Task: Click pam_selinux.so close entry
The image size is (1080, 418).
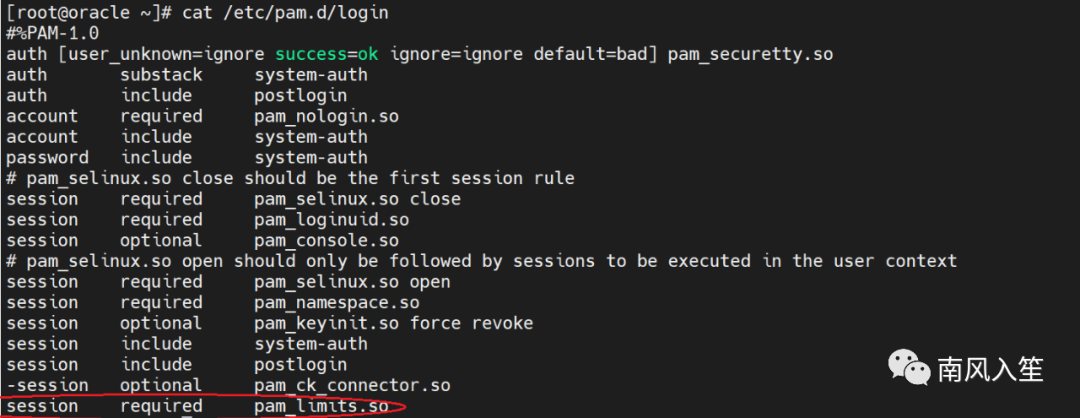Action: [357, 199]
